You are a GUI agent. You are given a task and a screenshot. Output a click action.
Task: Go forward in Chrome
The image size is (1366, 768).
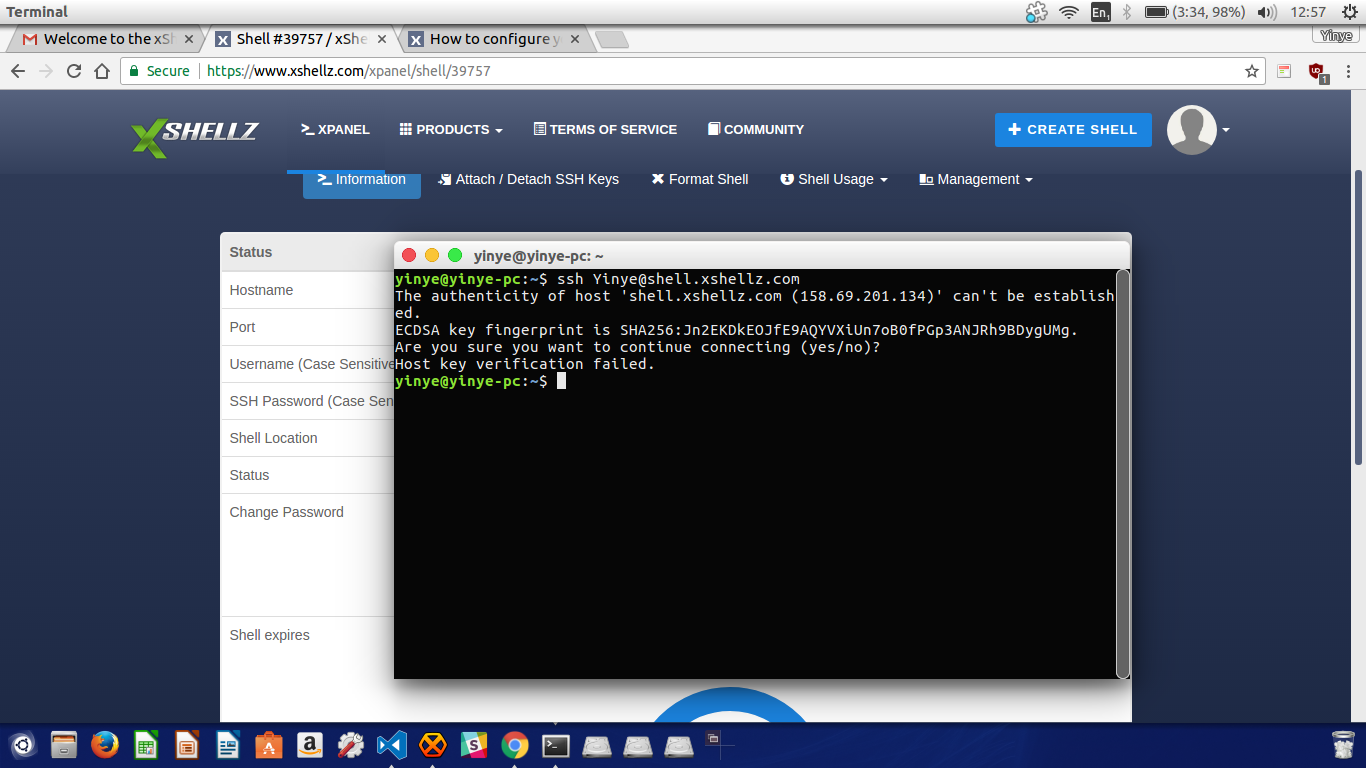46,71
